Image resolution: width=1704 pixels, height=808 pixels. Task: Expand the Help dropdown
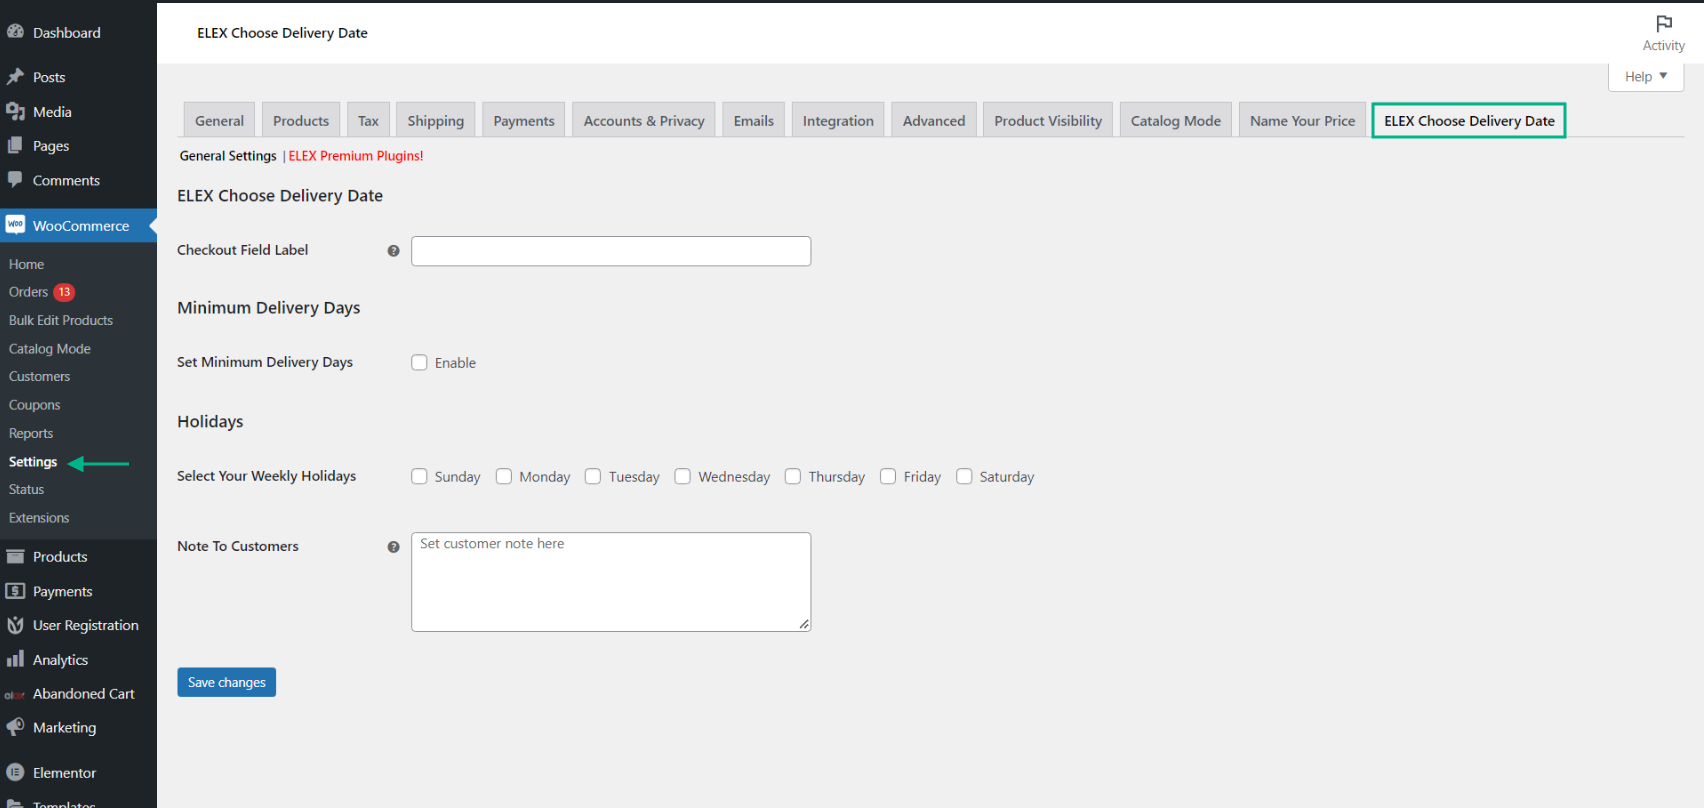pos(1646,77)
